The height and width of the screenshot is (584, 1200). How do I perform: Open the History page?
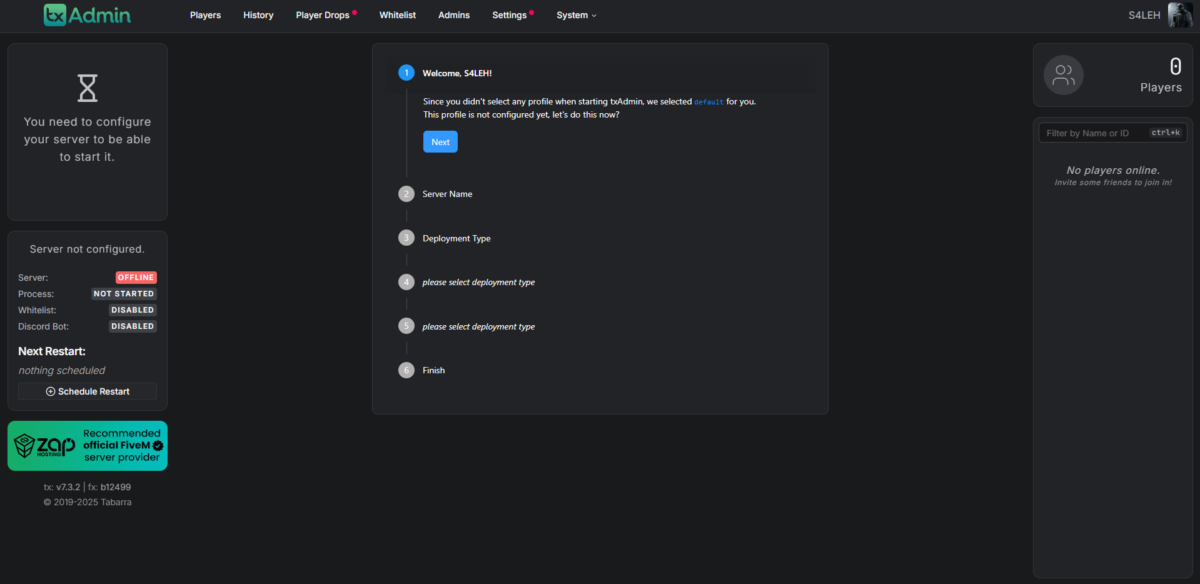point(258,15)
